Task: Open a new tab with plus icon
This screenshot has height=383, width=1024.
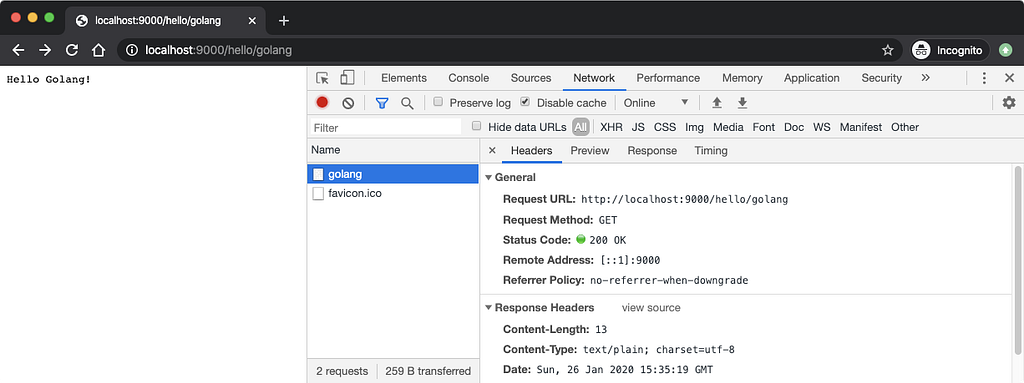Action: [x=283, y=20]
